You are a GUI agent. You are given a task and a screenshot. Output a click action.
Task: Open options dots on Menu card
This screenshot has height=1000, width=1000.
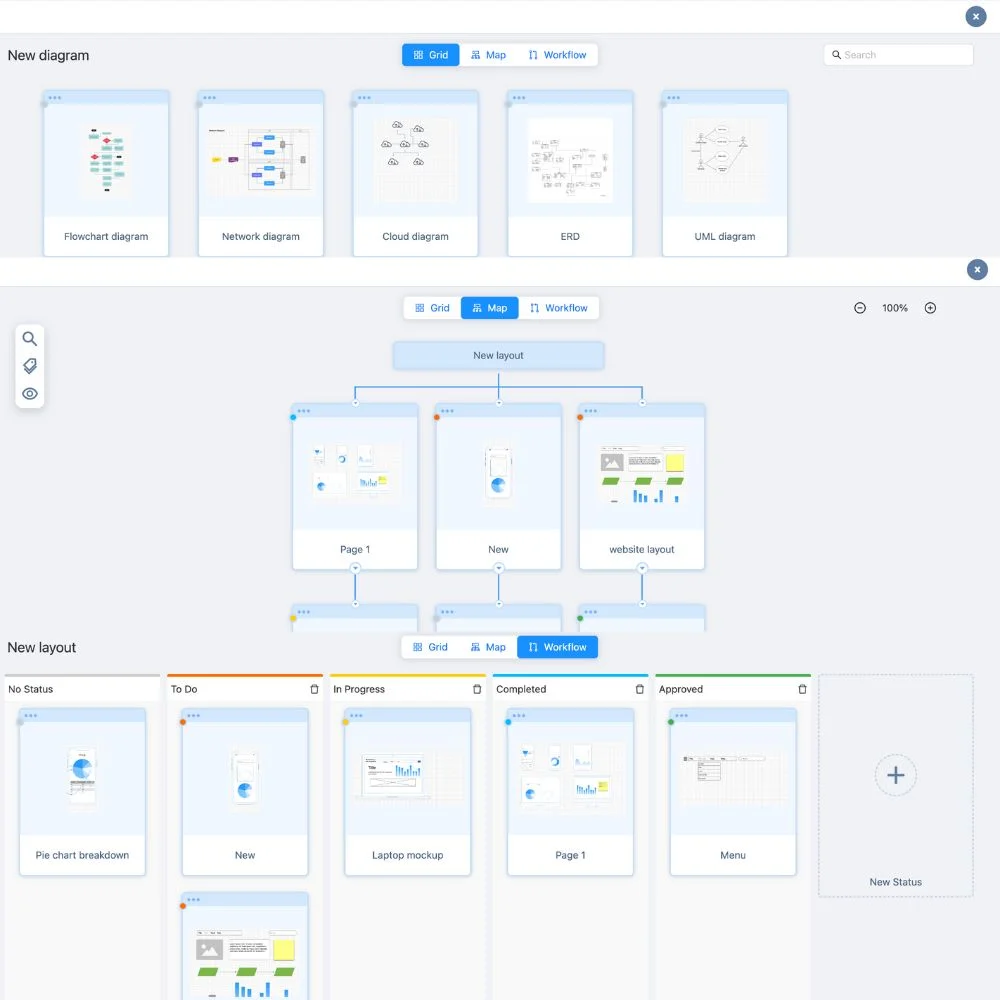point(681,715)
